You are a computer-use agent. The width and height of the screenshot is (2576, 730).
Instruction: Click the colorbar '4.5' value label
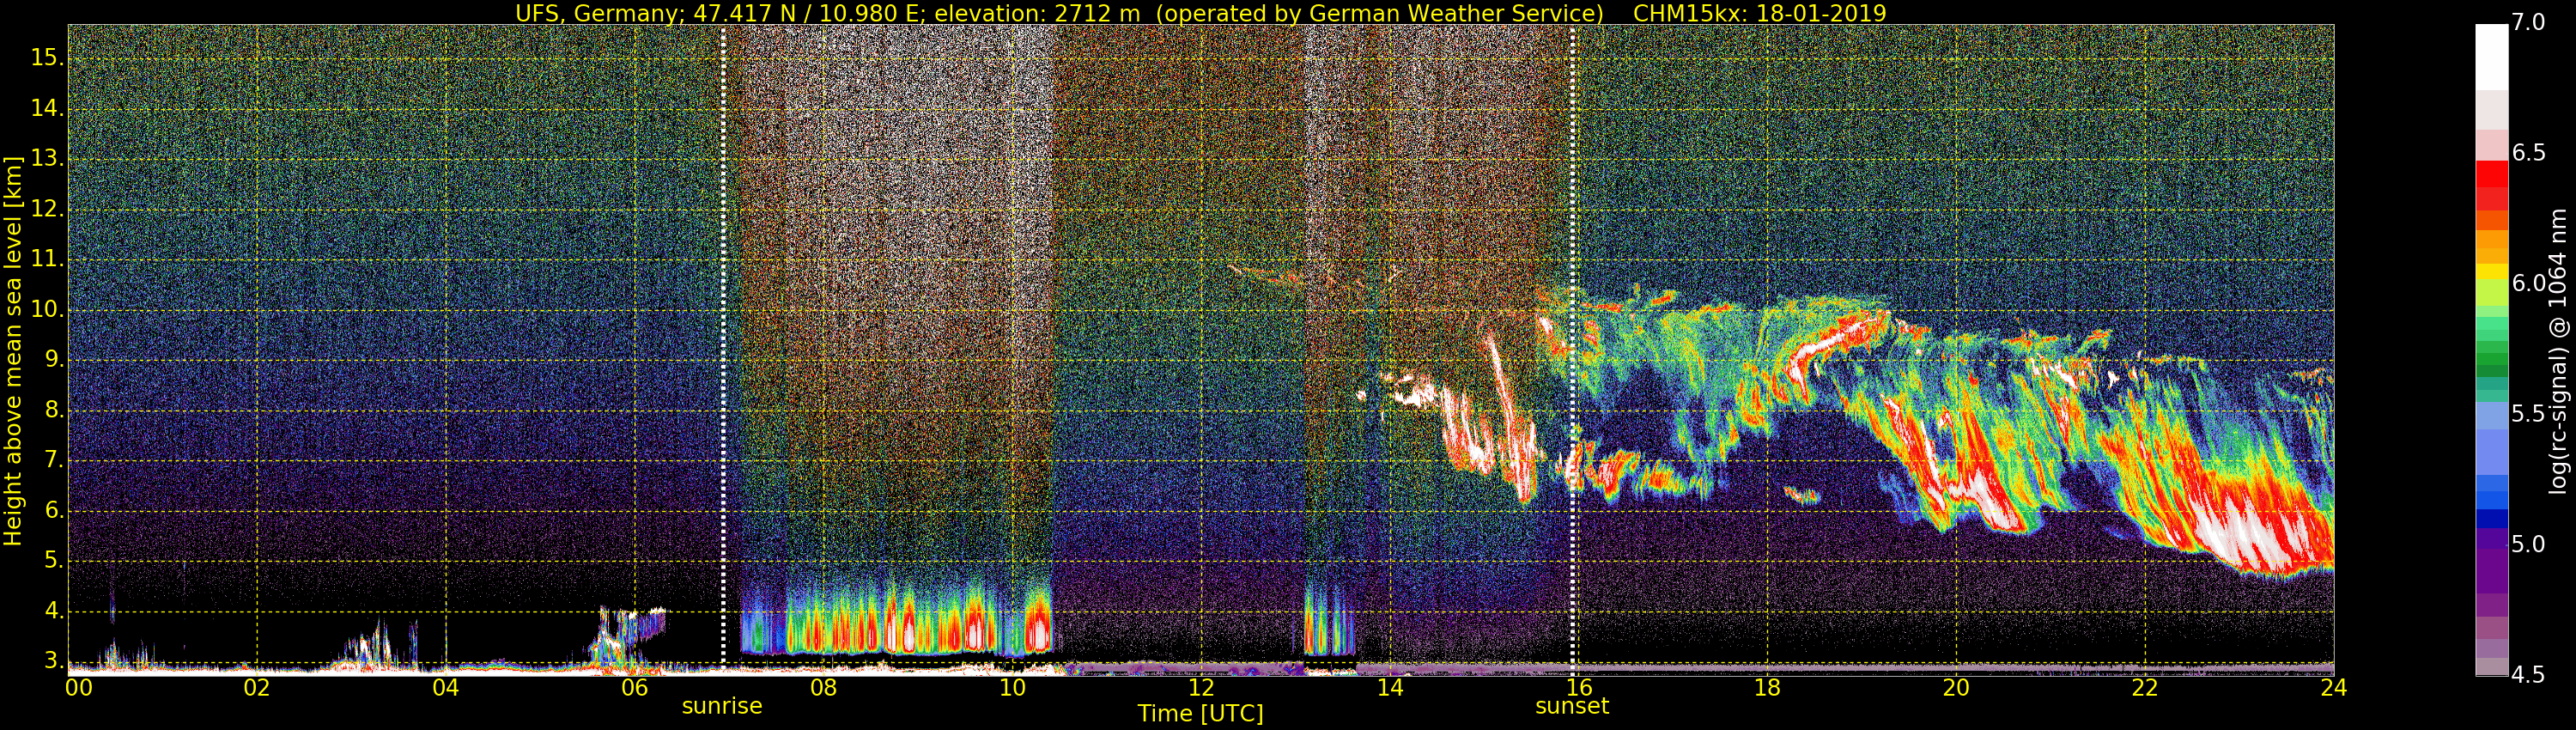coord(2528,675)
